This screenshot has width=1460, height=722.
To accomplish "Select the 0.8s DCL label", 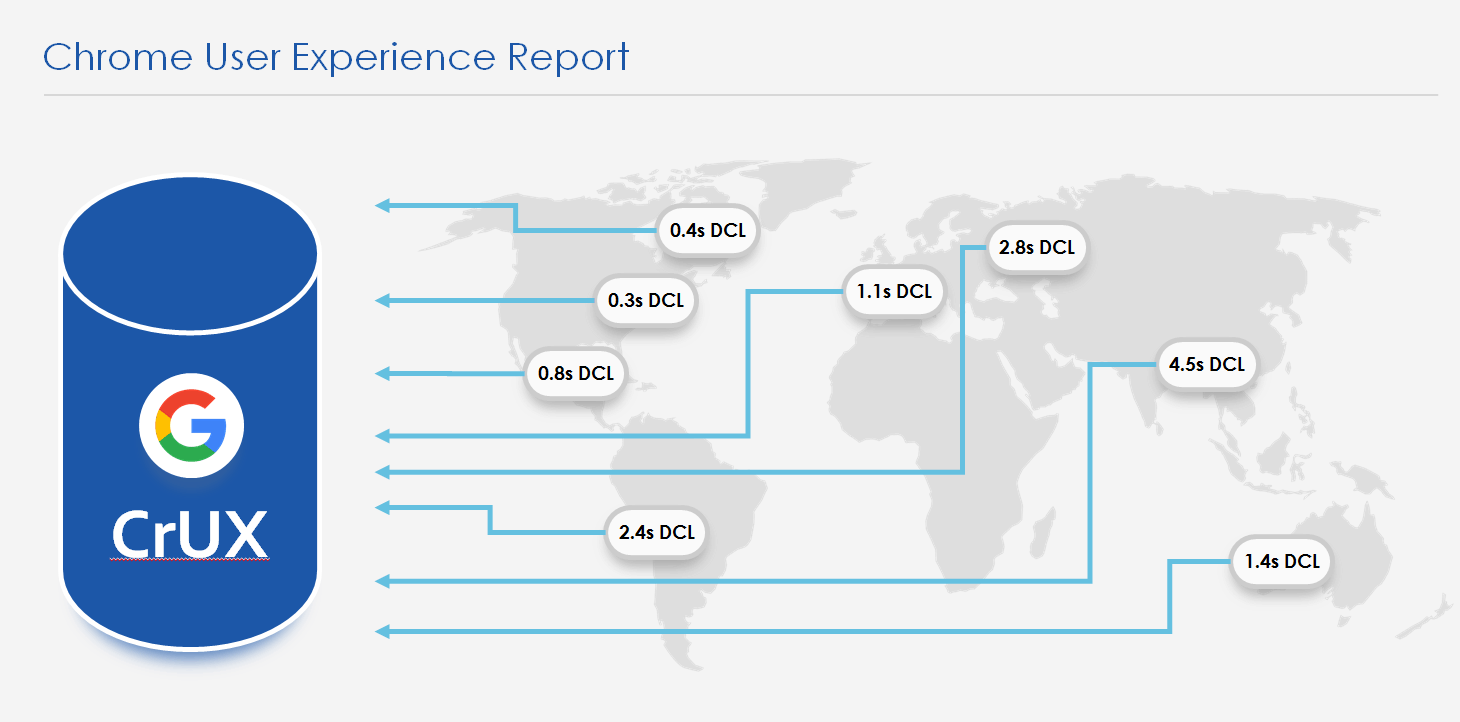I will pos(576,374).
